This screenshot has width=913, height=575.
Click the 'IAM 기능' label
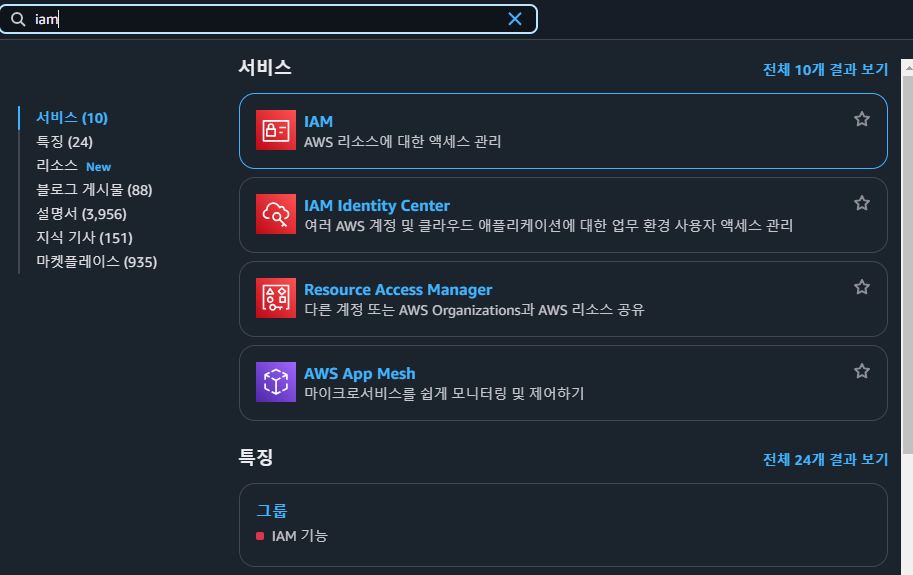[x=299, y=536]
